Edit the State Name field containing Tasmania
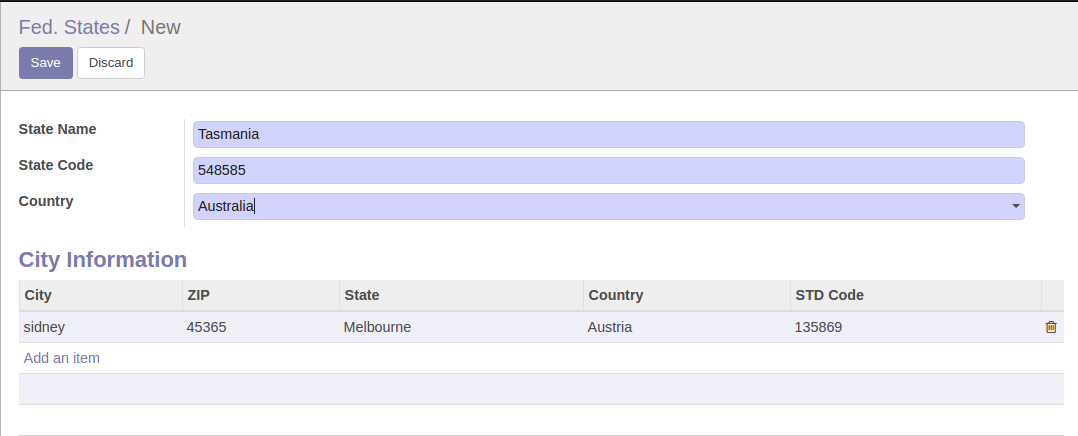 click(608, 134)
